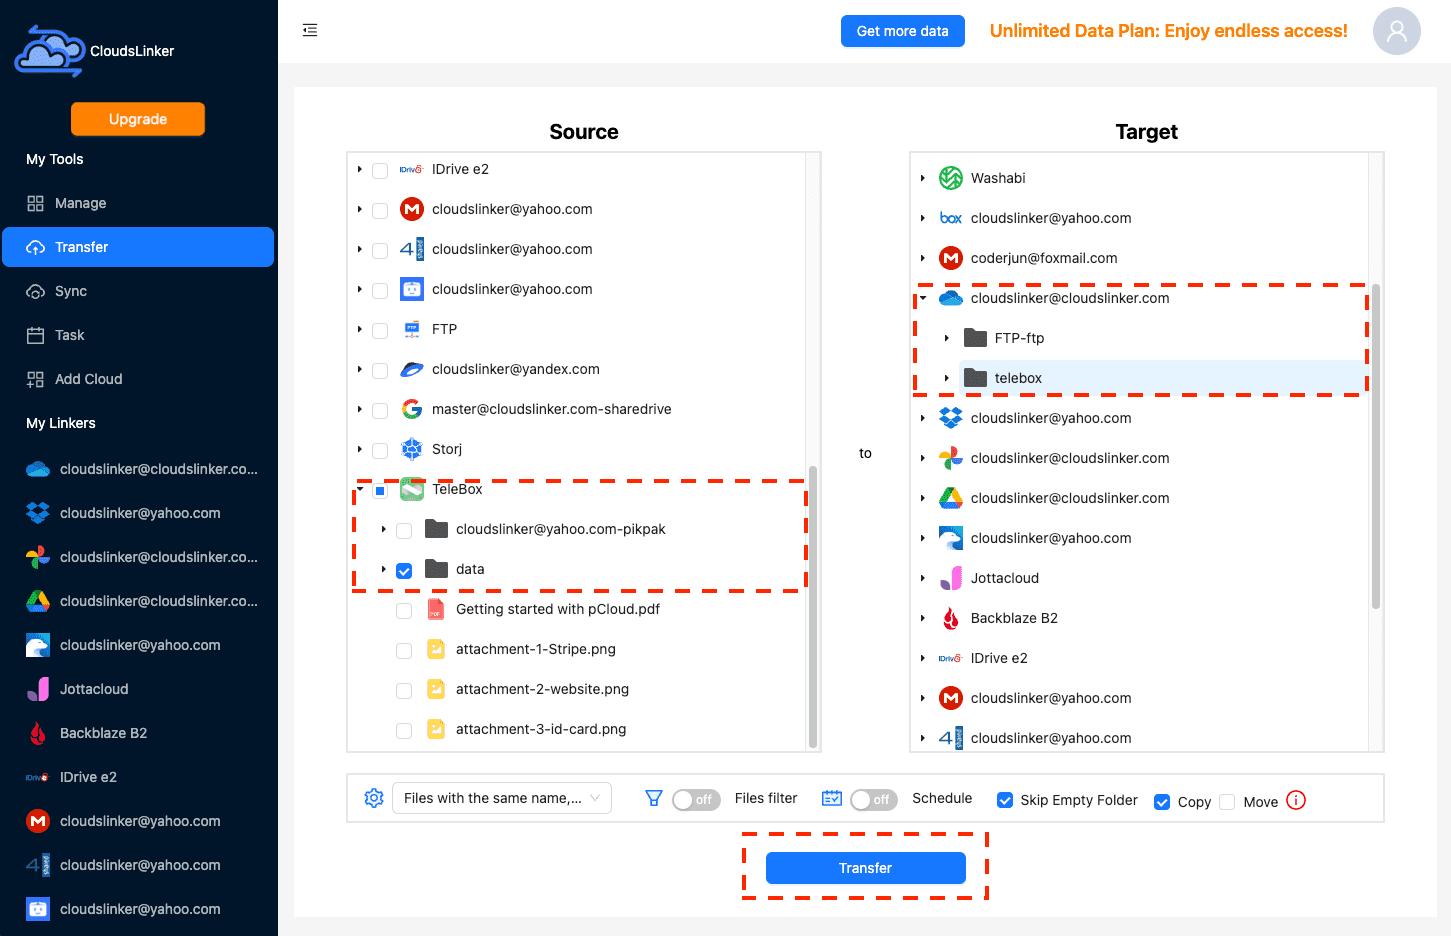Collapse the TeleBox source node
Viewport: 1451px width, 936px height.
coord(360,489)
